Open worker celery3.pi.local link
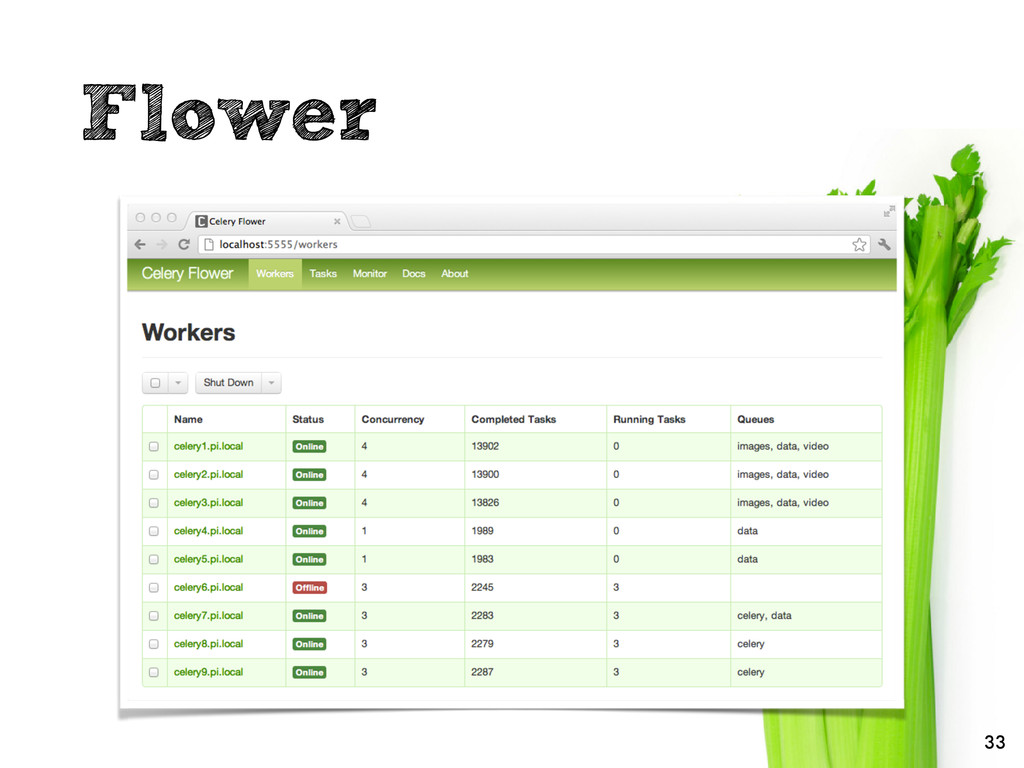1024x768 pixels. [208, 503]
